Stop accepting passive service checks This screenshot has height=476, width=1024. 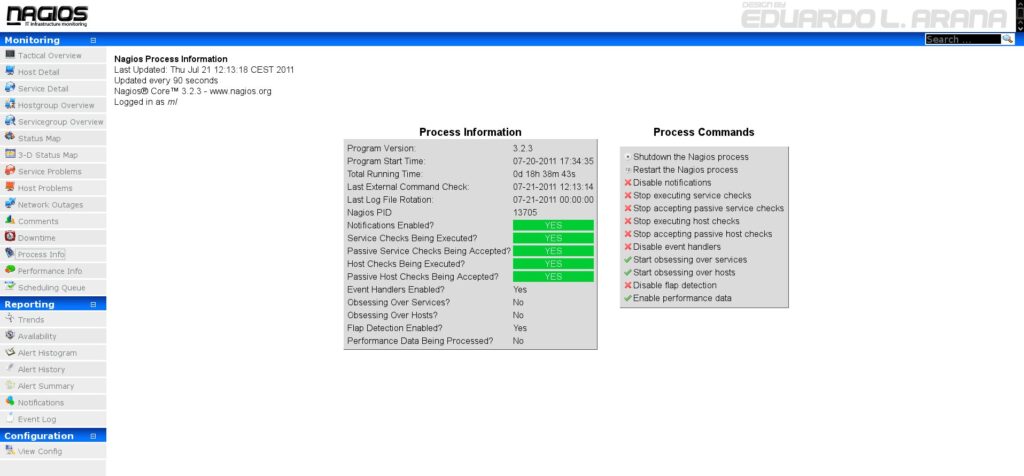709,208
